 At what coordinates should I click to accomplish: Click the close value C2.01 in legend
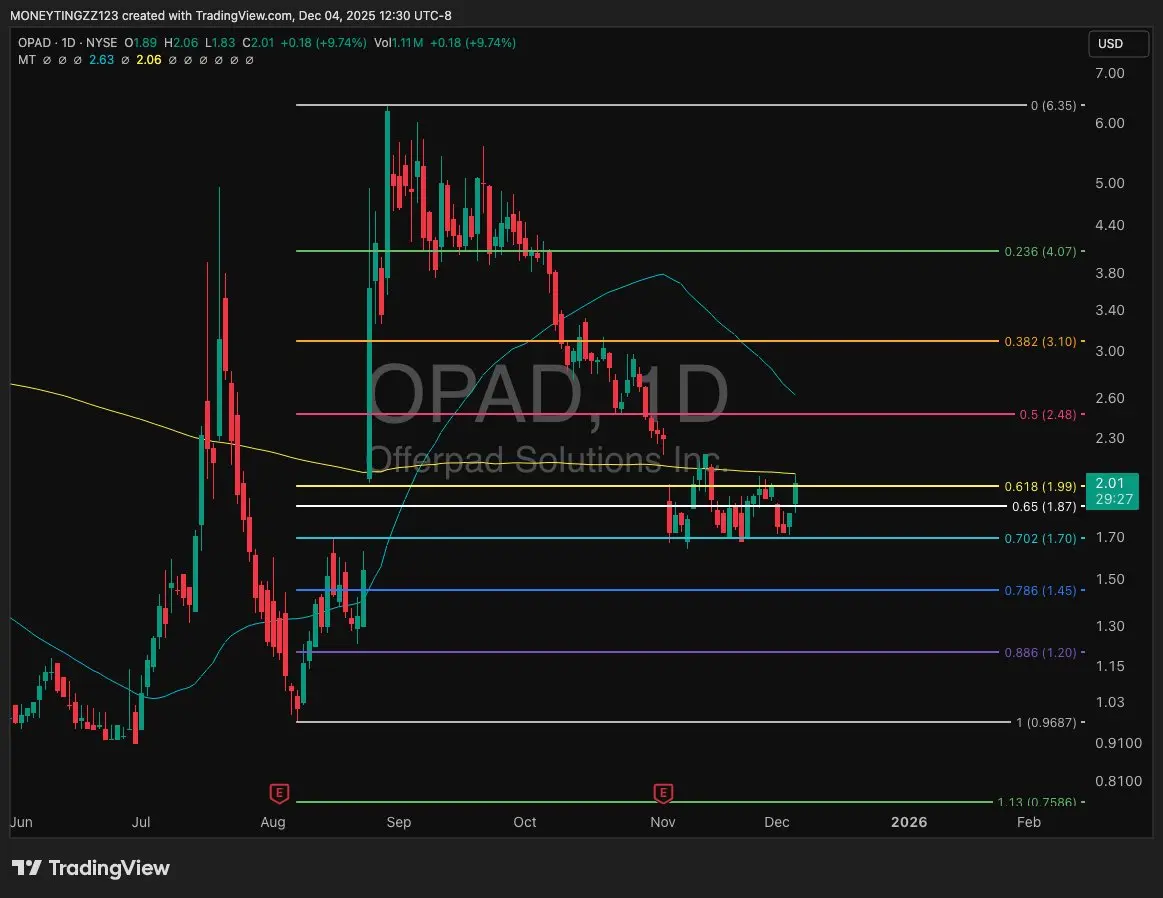(x=258, y=43)
